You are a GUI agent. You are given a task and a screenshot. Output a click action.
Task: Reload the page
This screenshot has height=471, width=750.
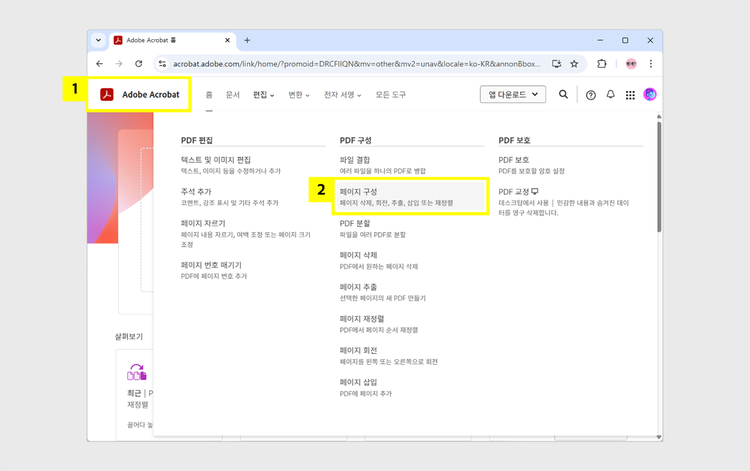(139, 64)
